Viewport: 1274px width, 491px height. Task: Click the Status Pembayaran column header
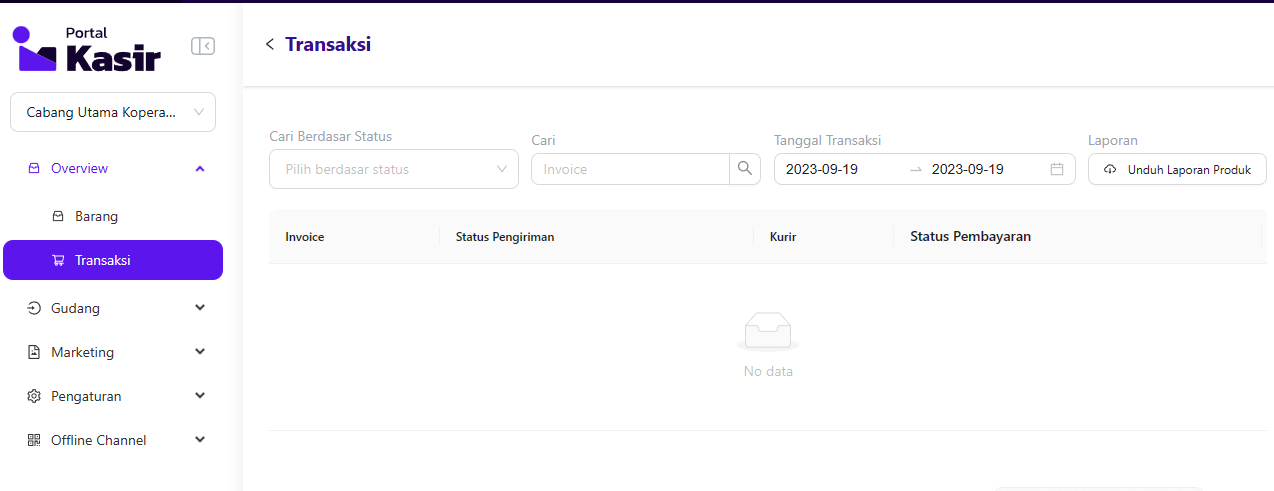click(970, 237)
